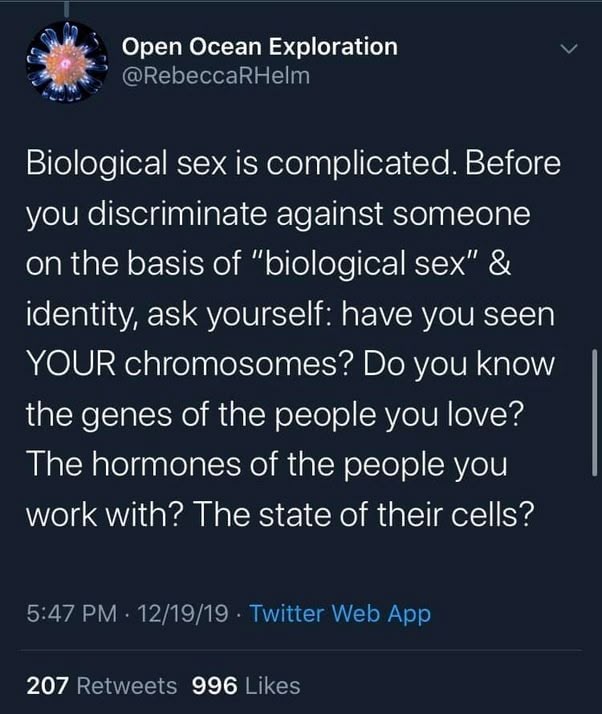
Task: Open the Open Ocean Exploration display name
Action: pyautogui.click(x=259, y=46)
